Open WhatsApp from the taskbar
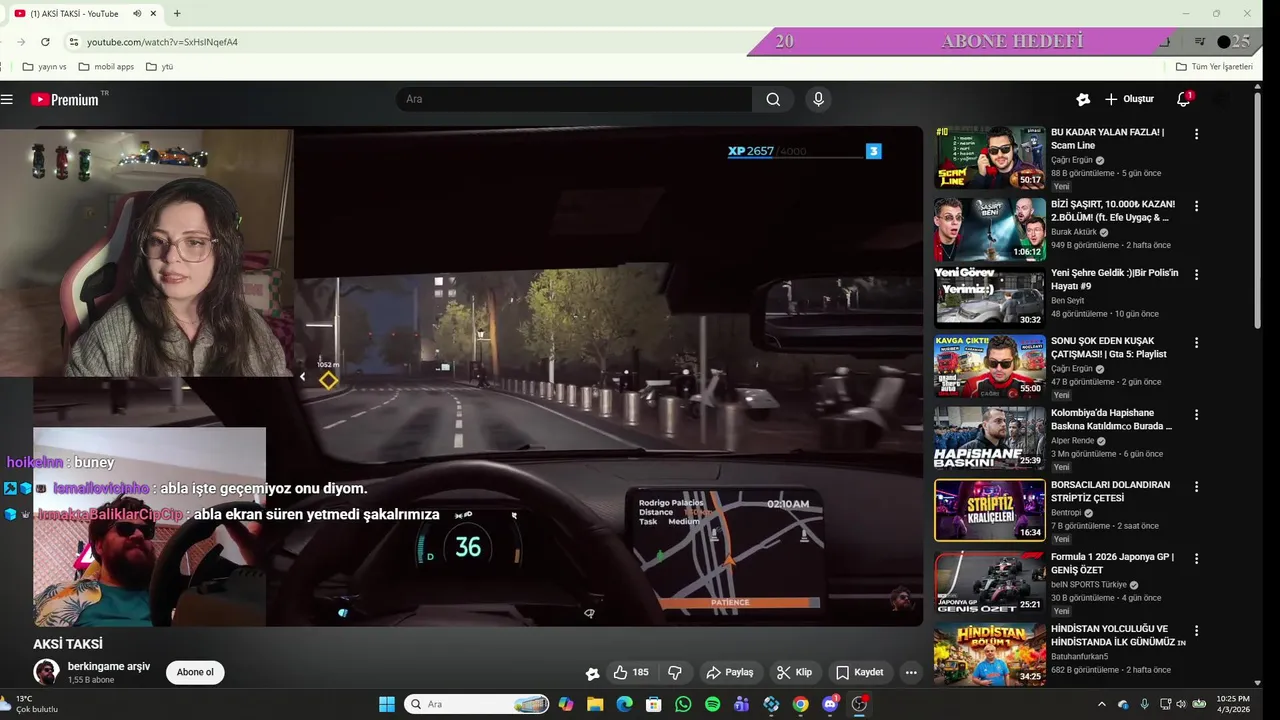The width and height of the screenshot is (1280, 720). point(683,704)
